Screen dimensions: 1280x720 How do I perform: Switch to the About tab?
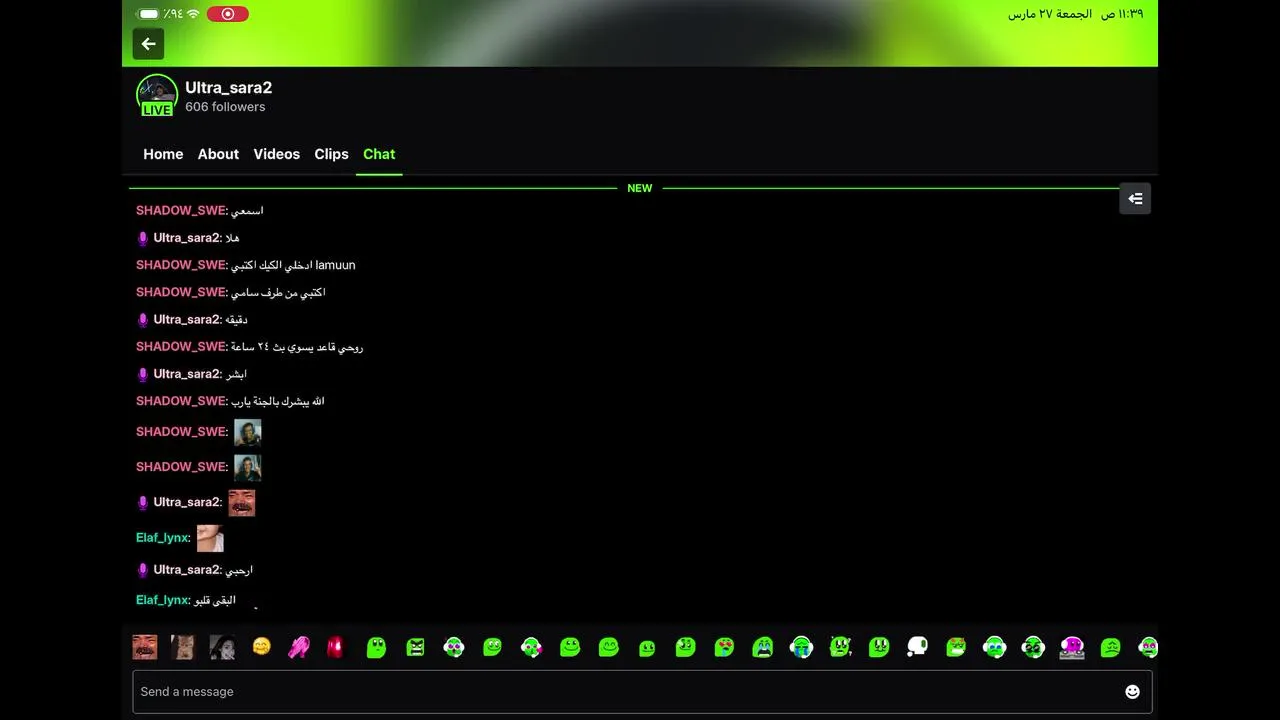tap(218, 154)
